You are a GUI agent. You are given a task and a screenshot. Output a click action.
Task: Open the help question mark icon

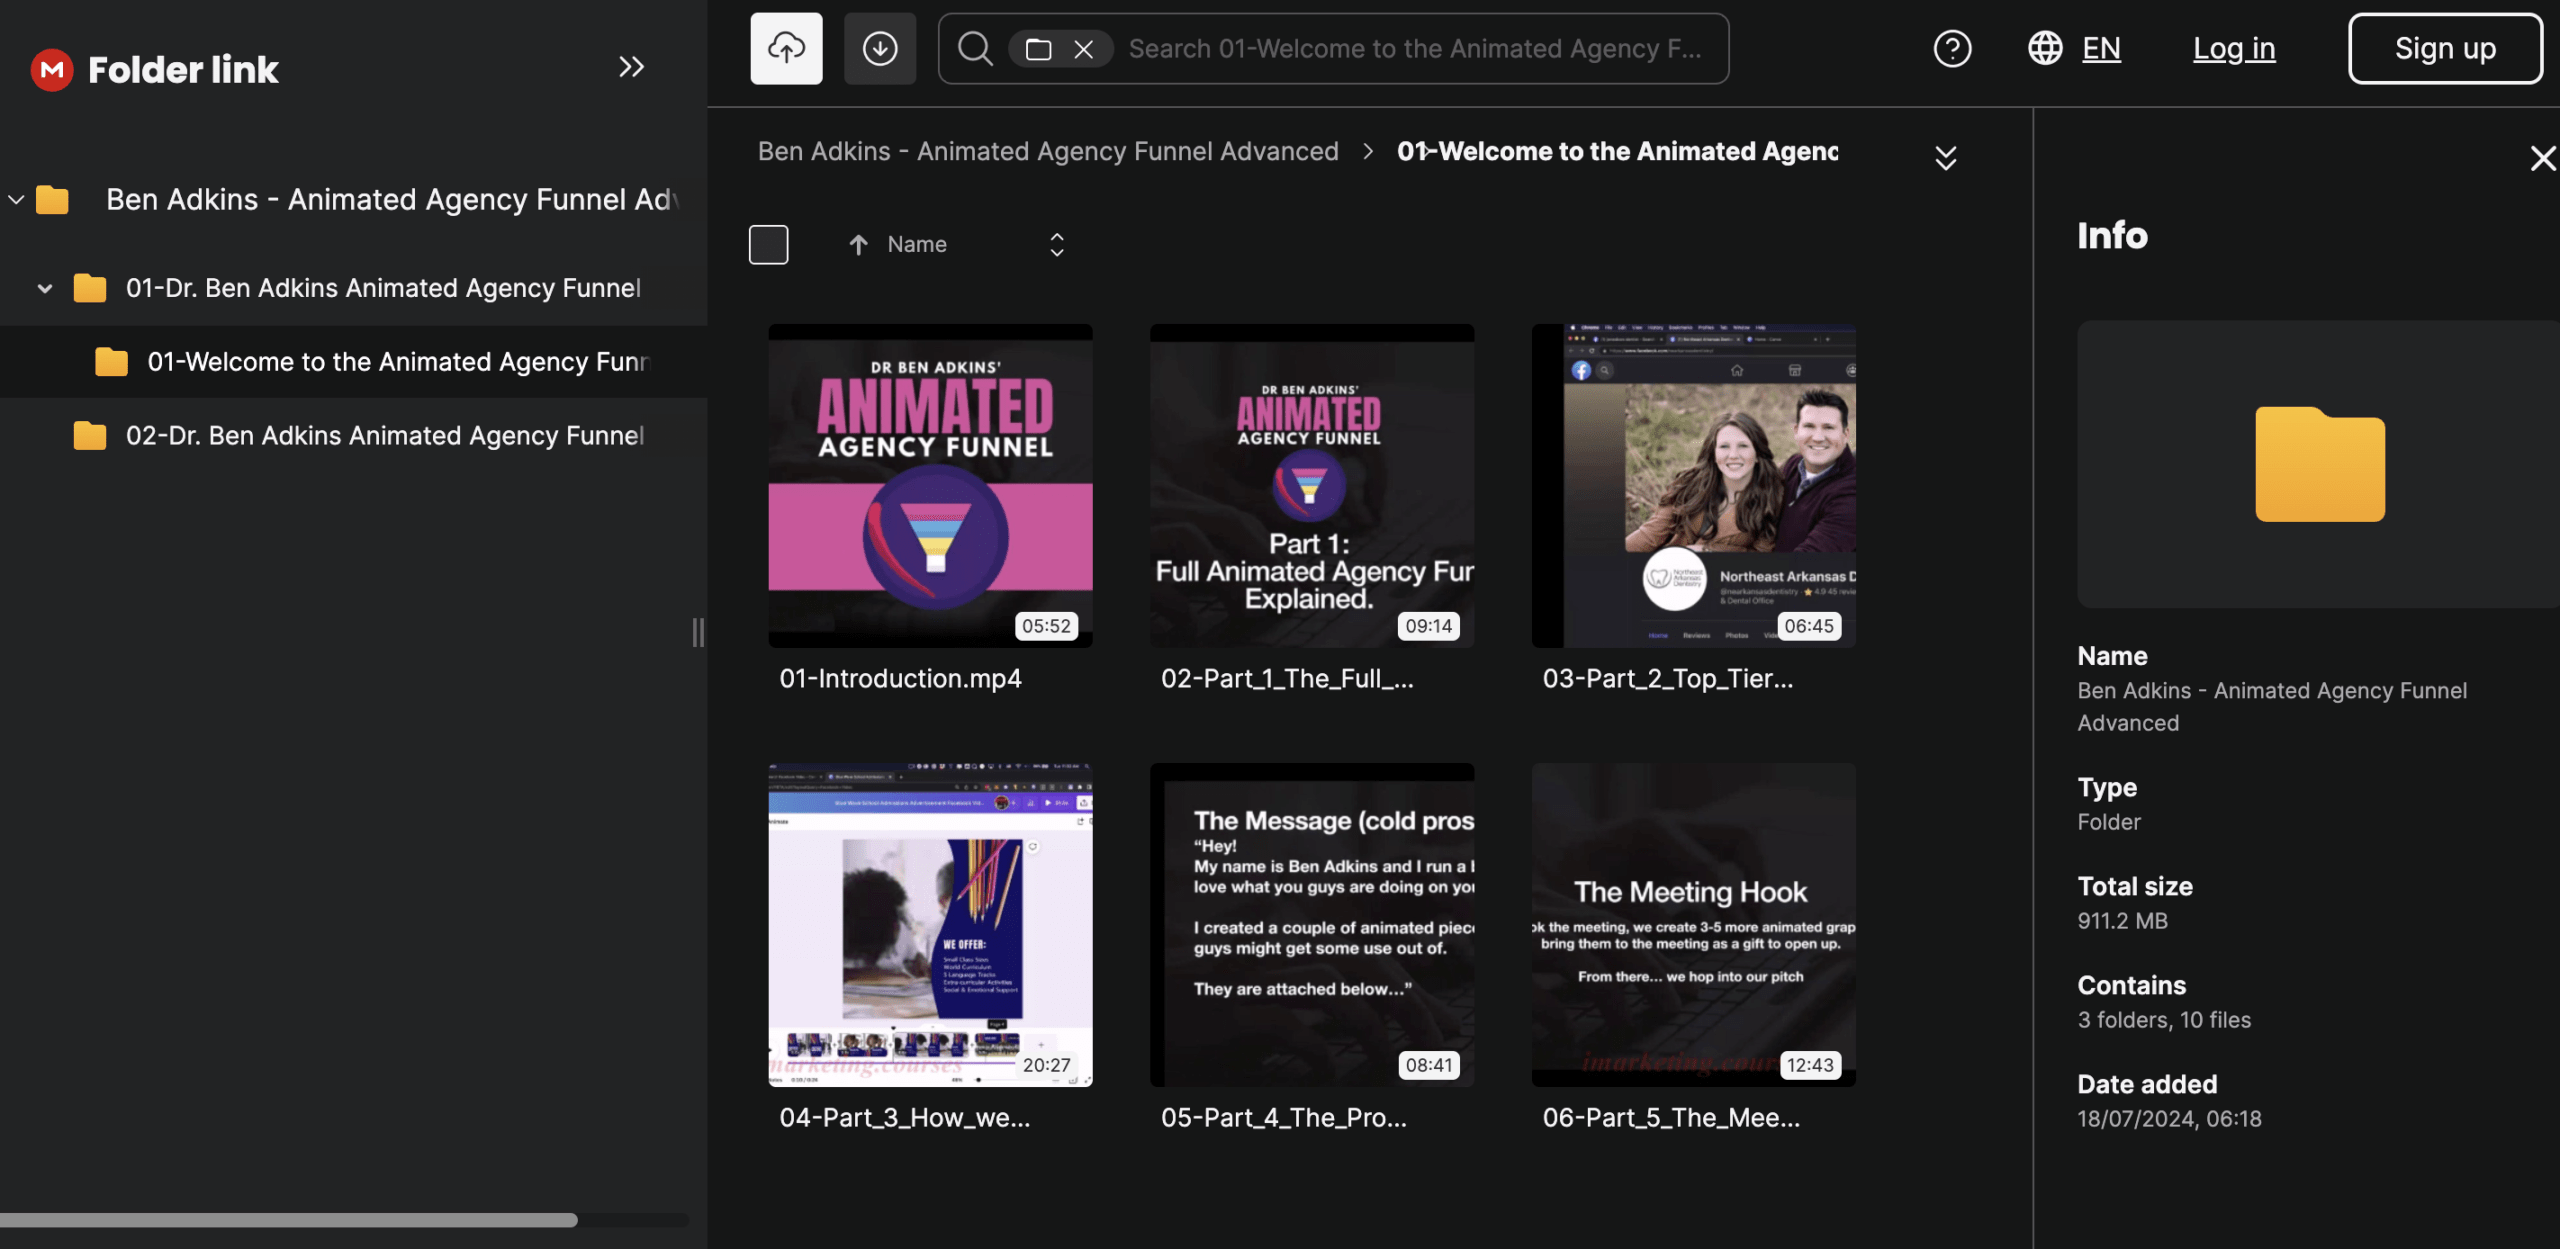click(x=1951, y=48)
